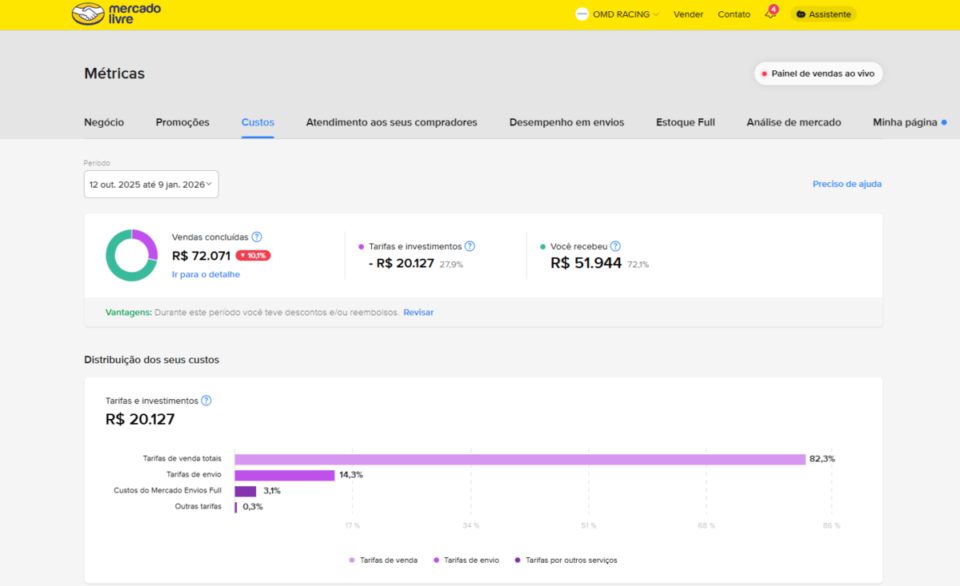This screenshot has height=586, width=960.
Task: Click the Assistente robot icon
Action: click(800, 14)
